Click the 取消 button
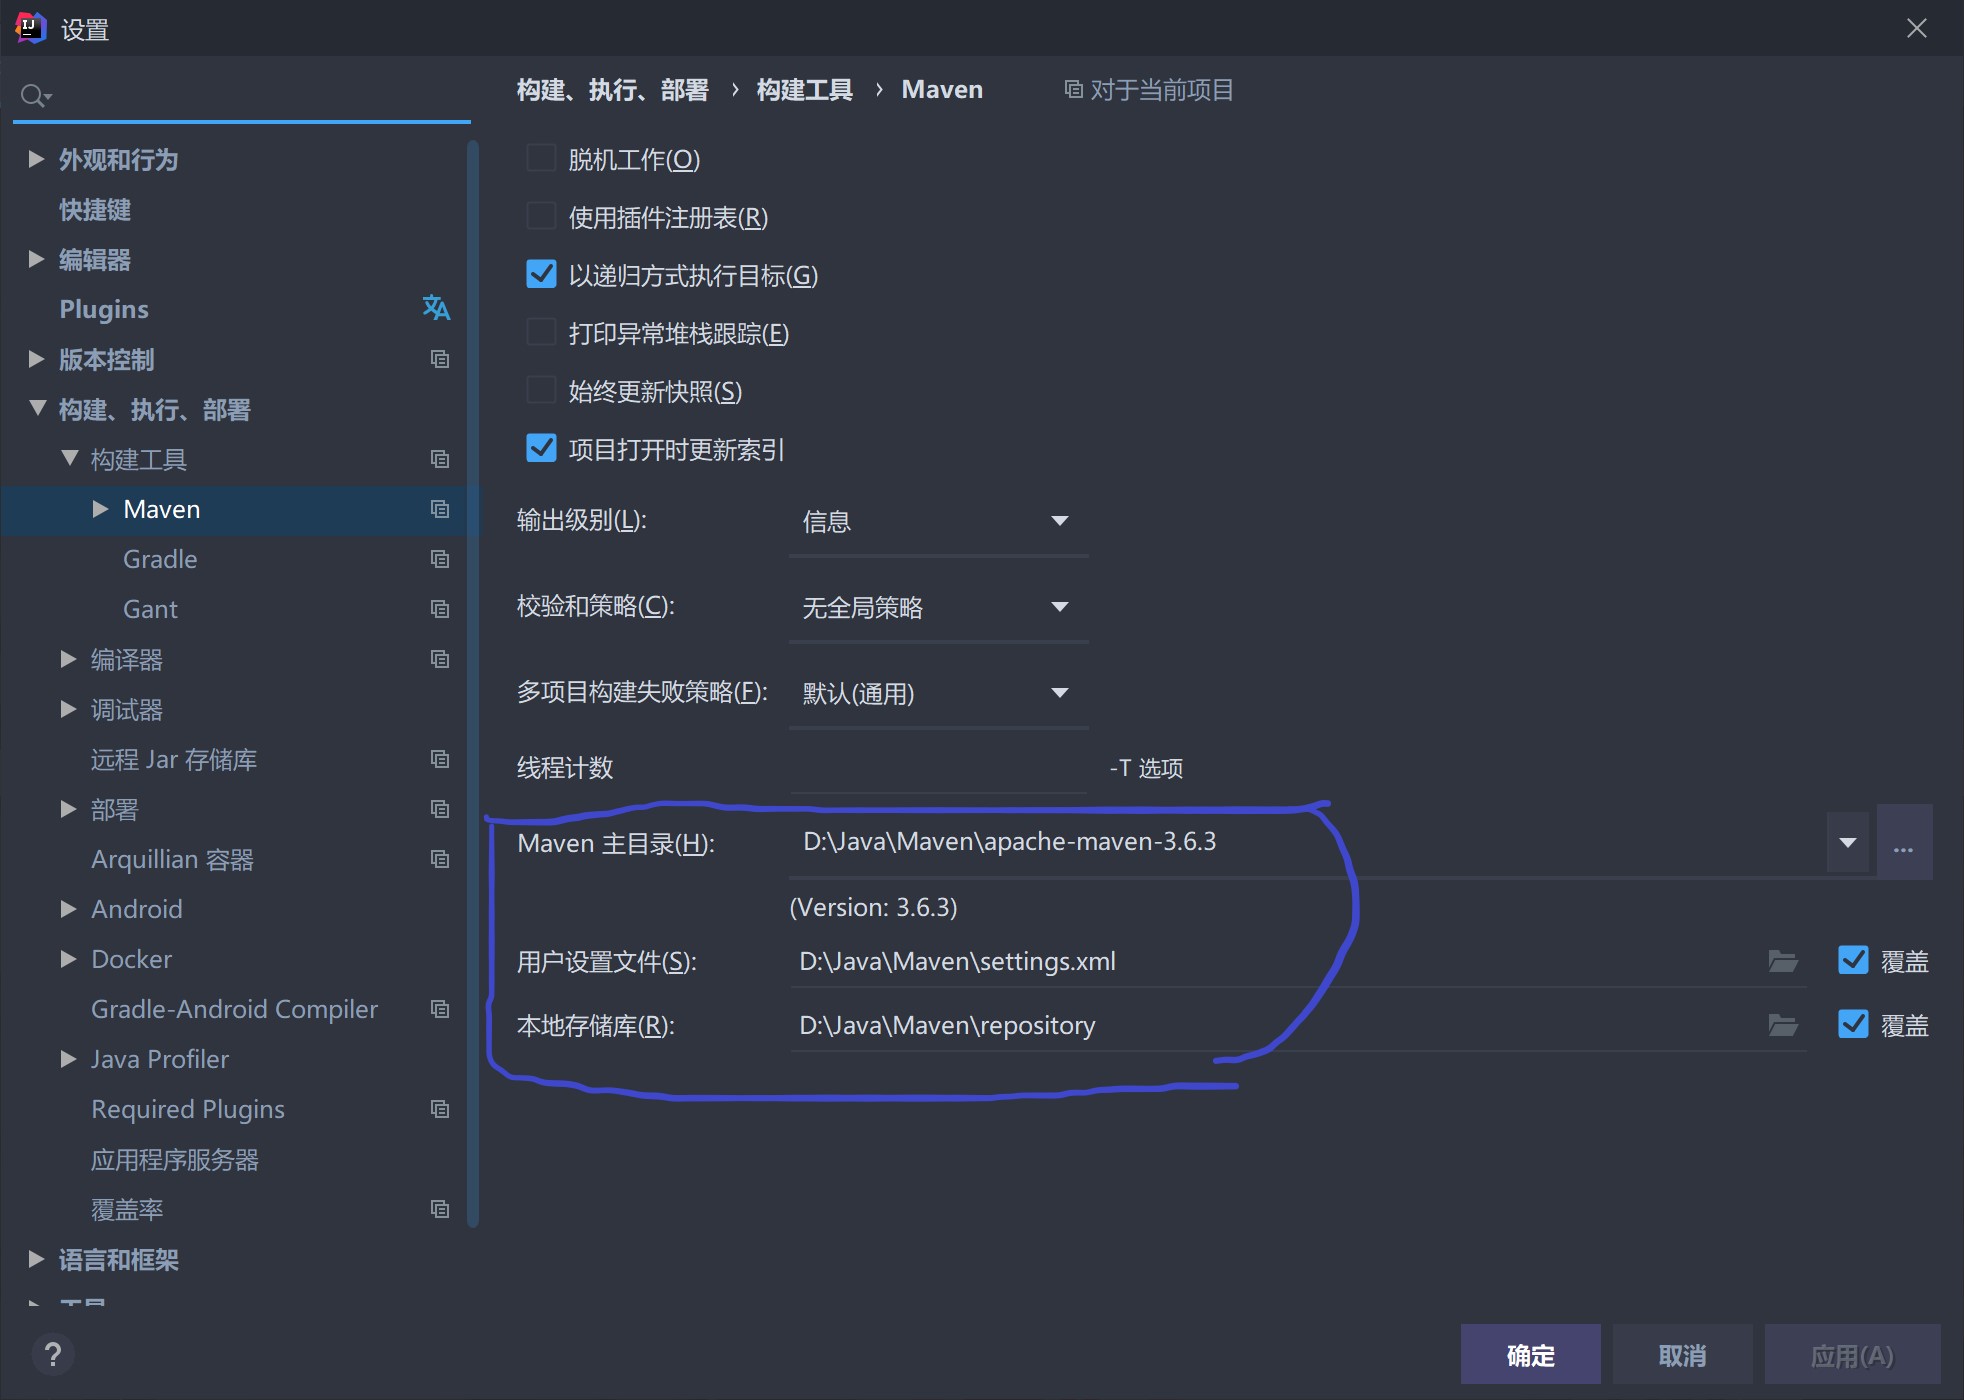The height and width of the screenshot is (1400, 1964). click(x=1682, y=1355)
